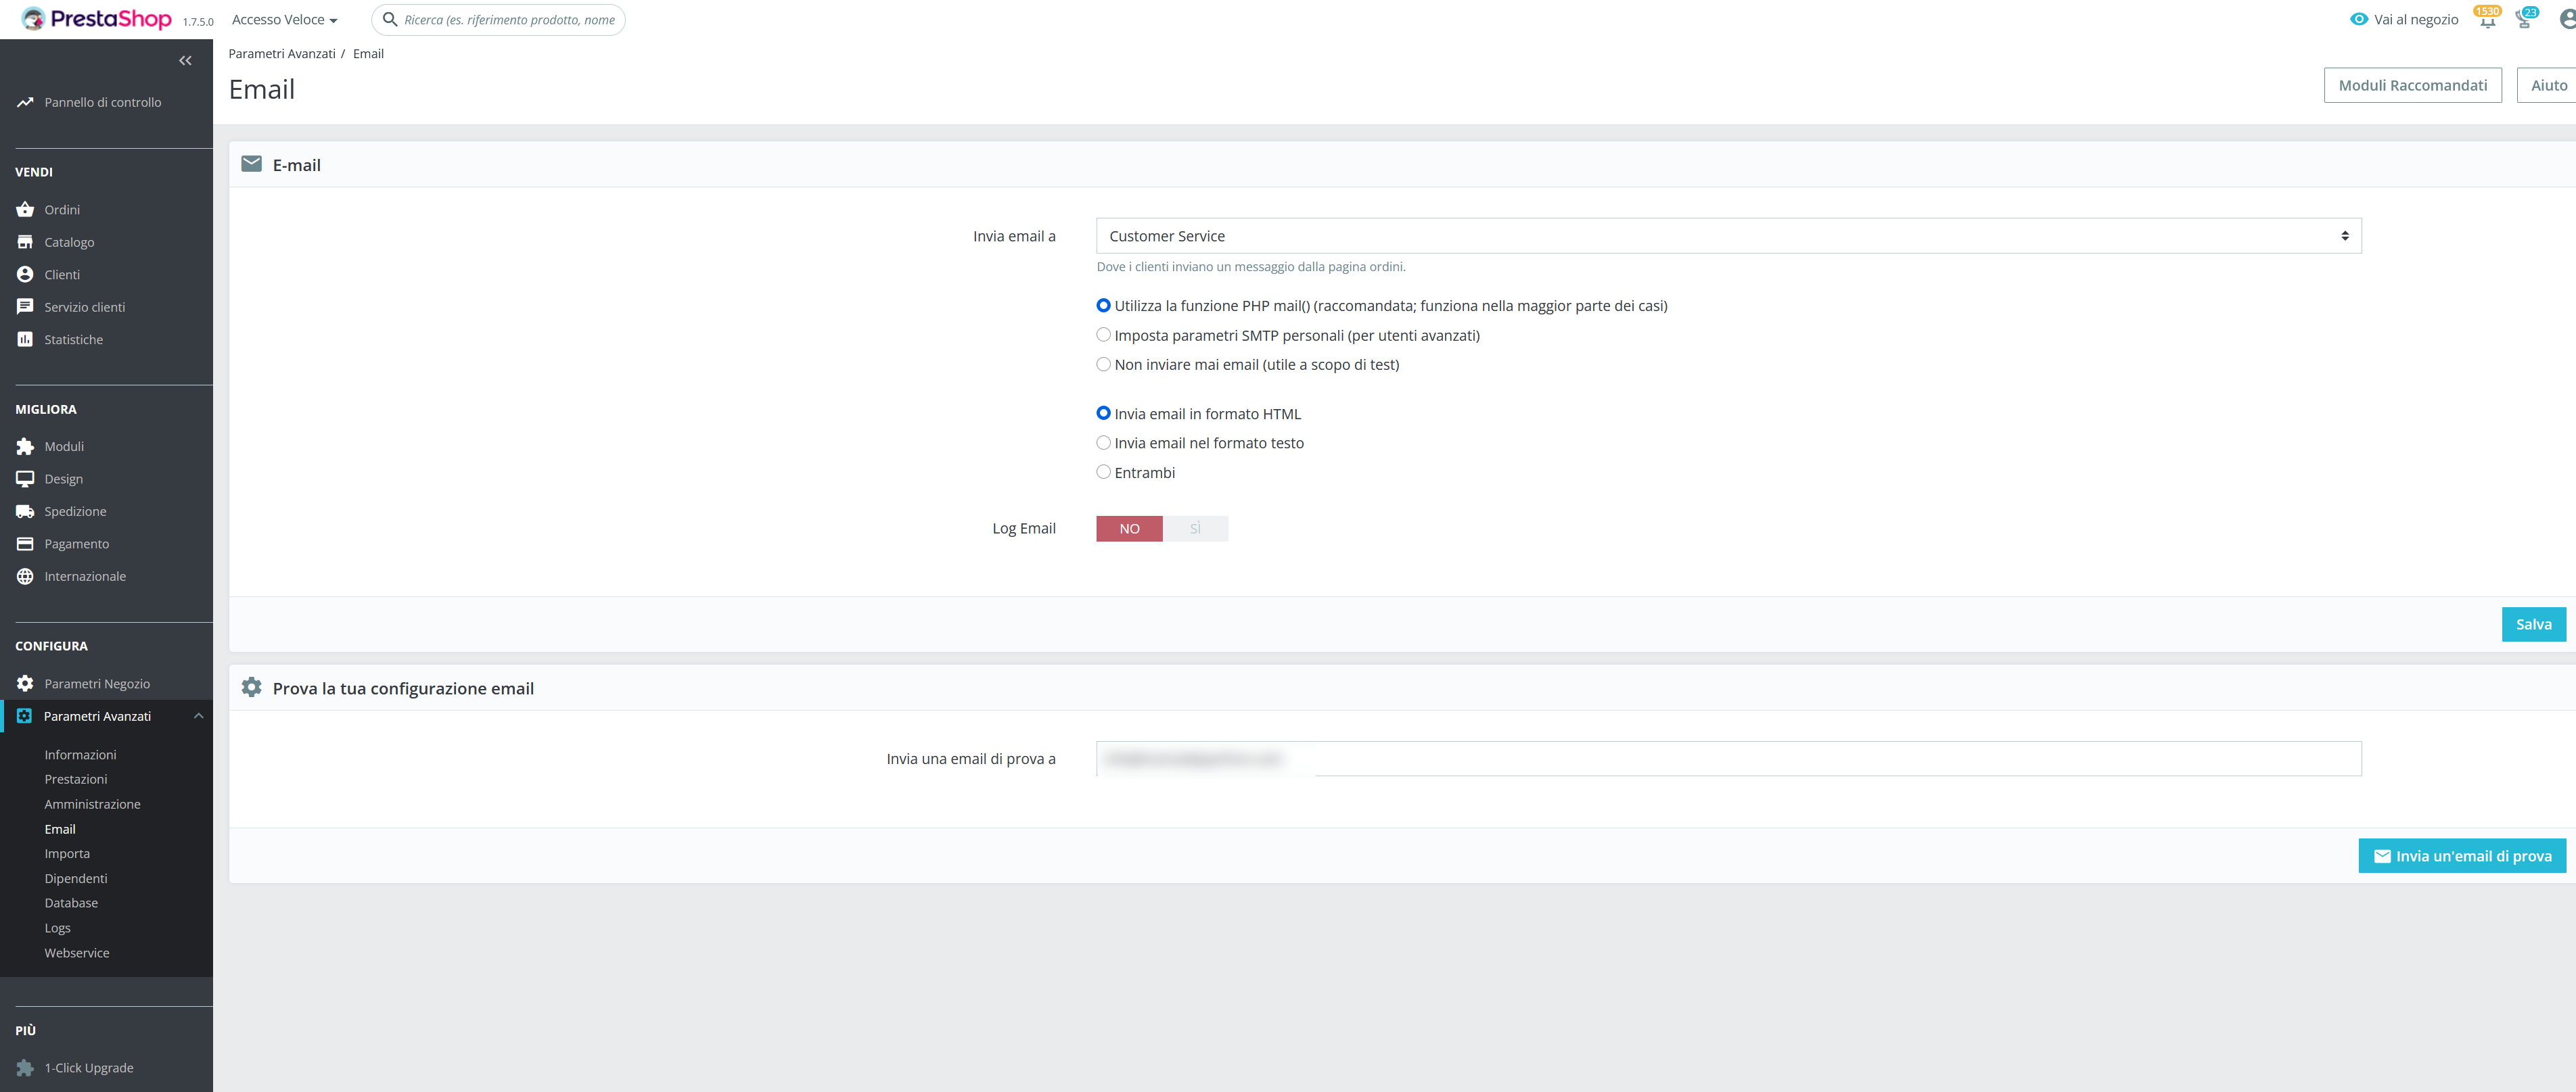Click the Salva button
Viewport: 2576px width, 1092px height.
[2533, 624]
